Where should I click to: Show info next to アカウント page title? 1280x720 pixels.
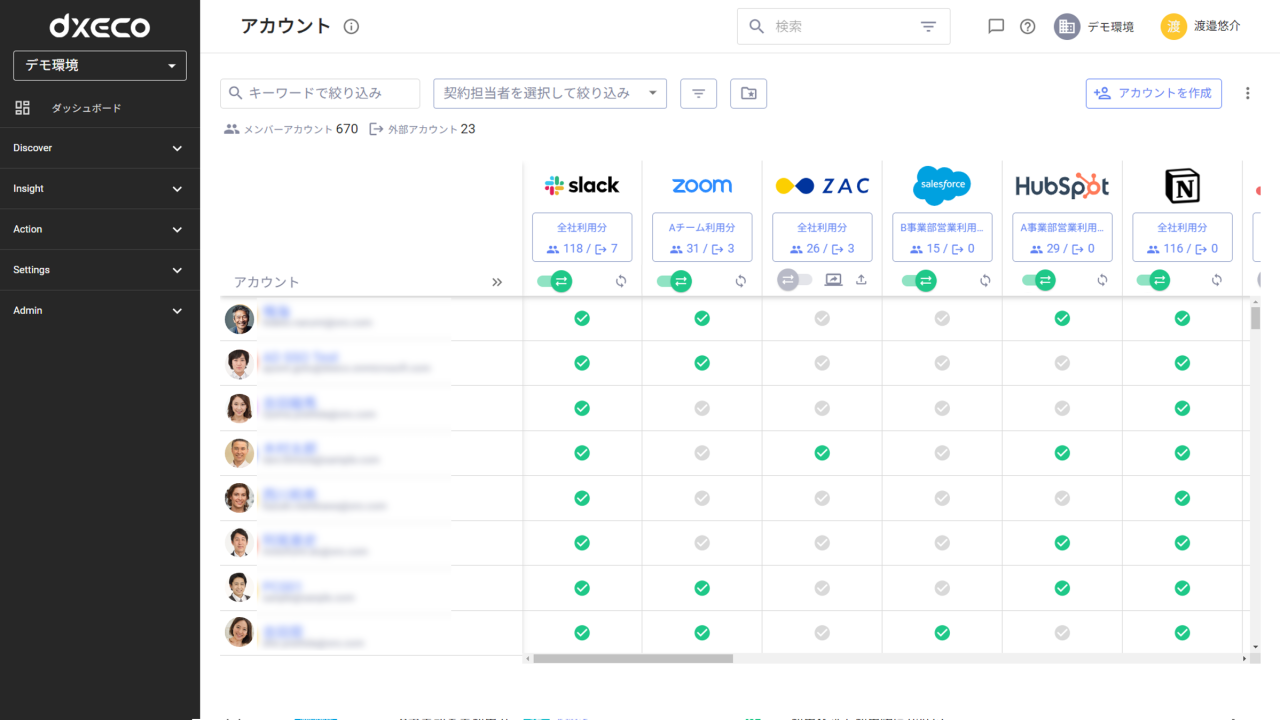pos(351,27)
